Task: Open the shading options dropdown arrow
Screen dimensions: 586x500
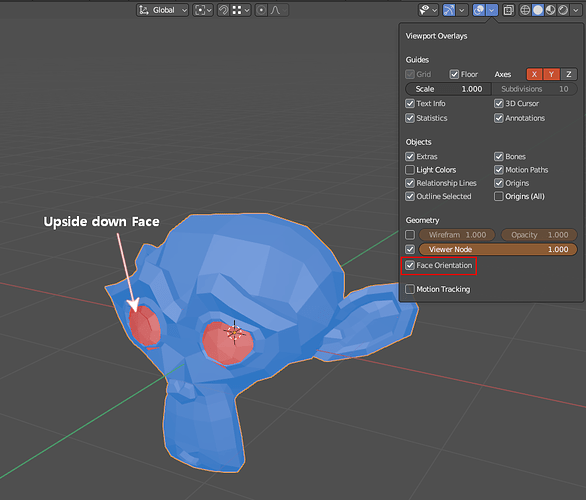Action: click(x=576, y=10)
